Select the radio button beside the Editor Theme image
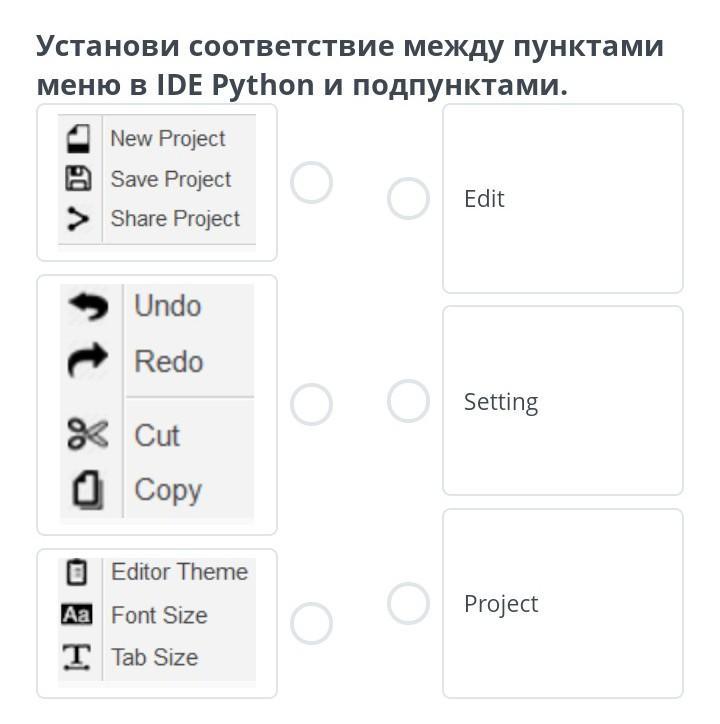This screenshot has width=720, height=724. coord(311,623)
